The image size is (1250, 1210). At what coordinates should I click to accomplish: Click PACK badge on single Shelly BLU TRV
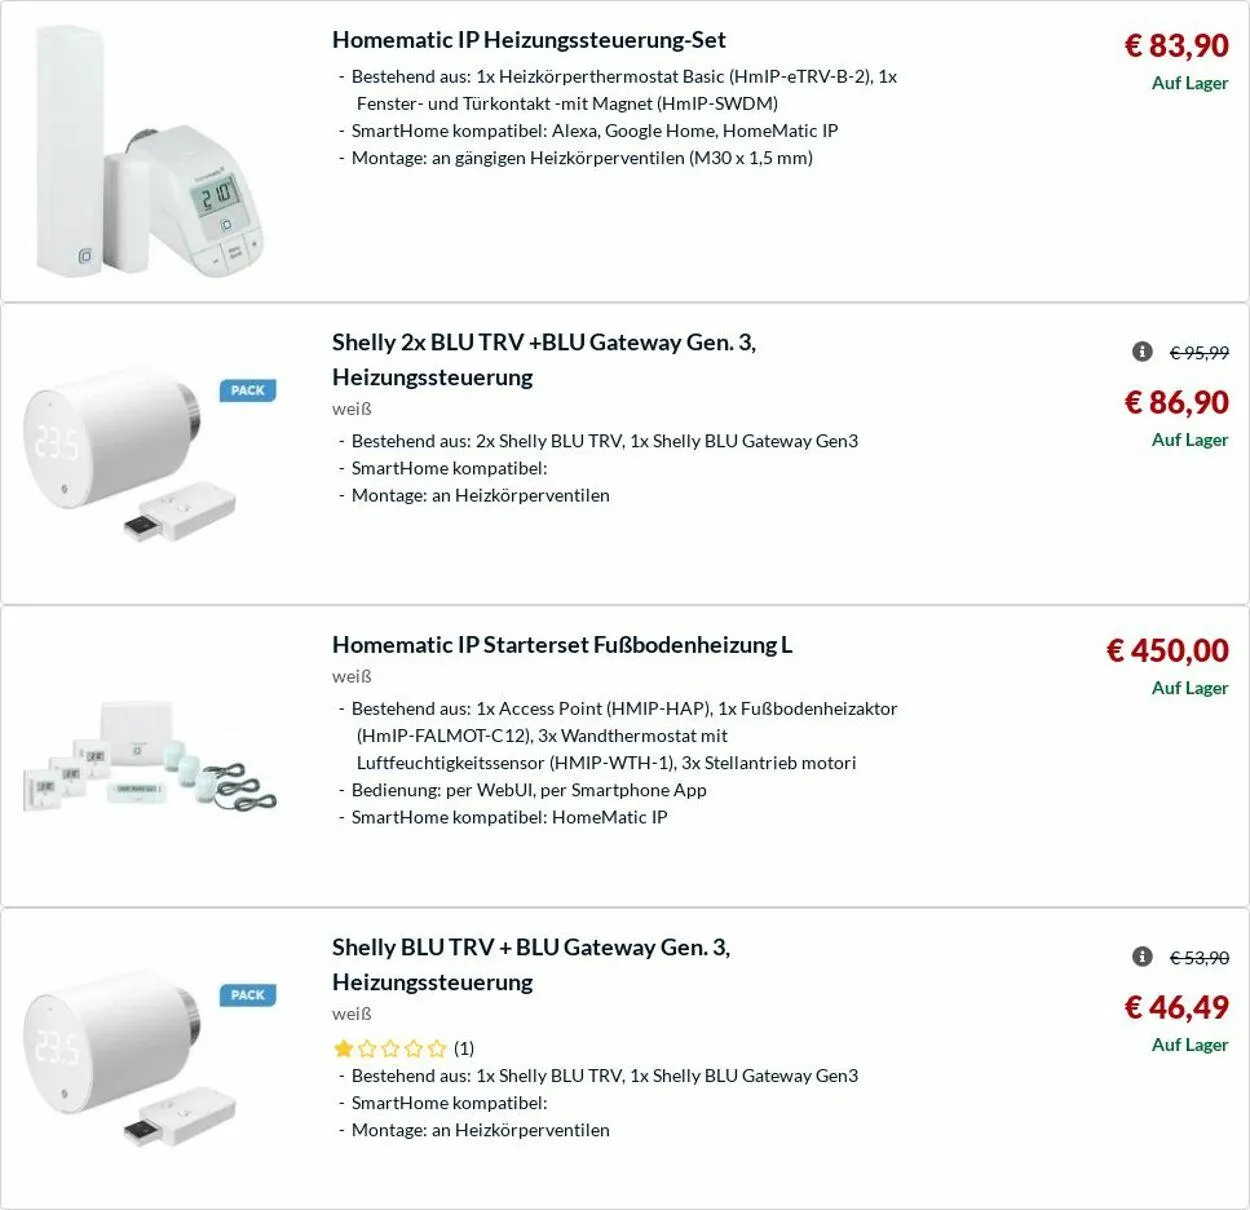point(247,995)
